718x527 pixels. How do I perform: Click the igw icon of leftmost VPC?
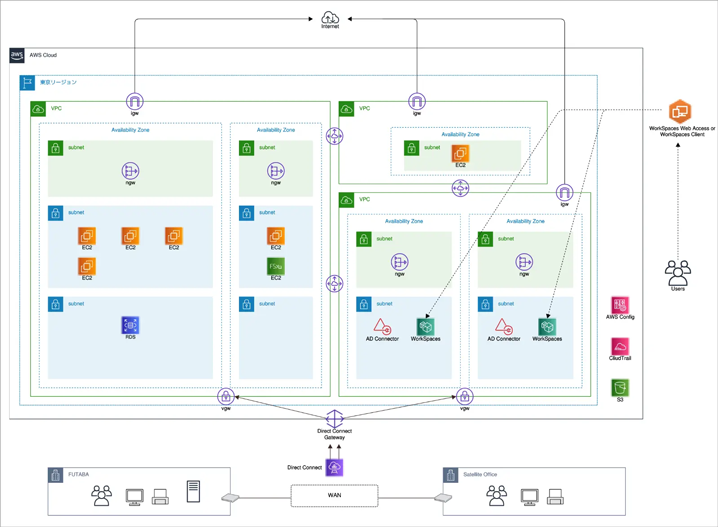tap(132, 102)
